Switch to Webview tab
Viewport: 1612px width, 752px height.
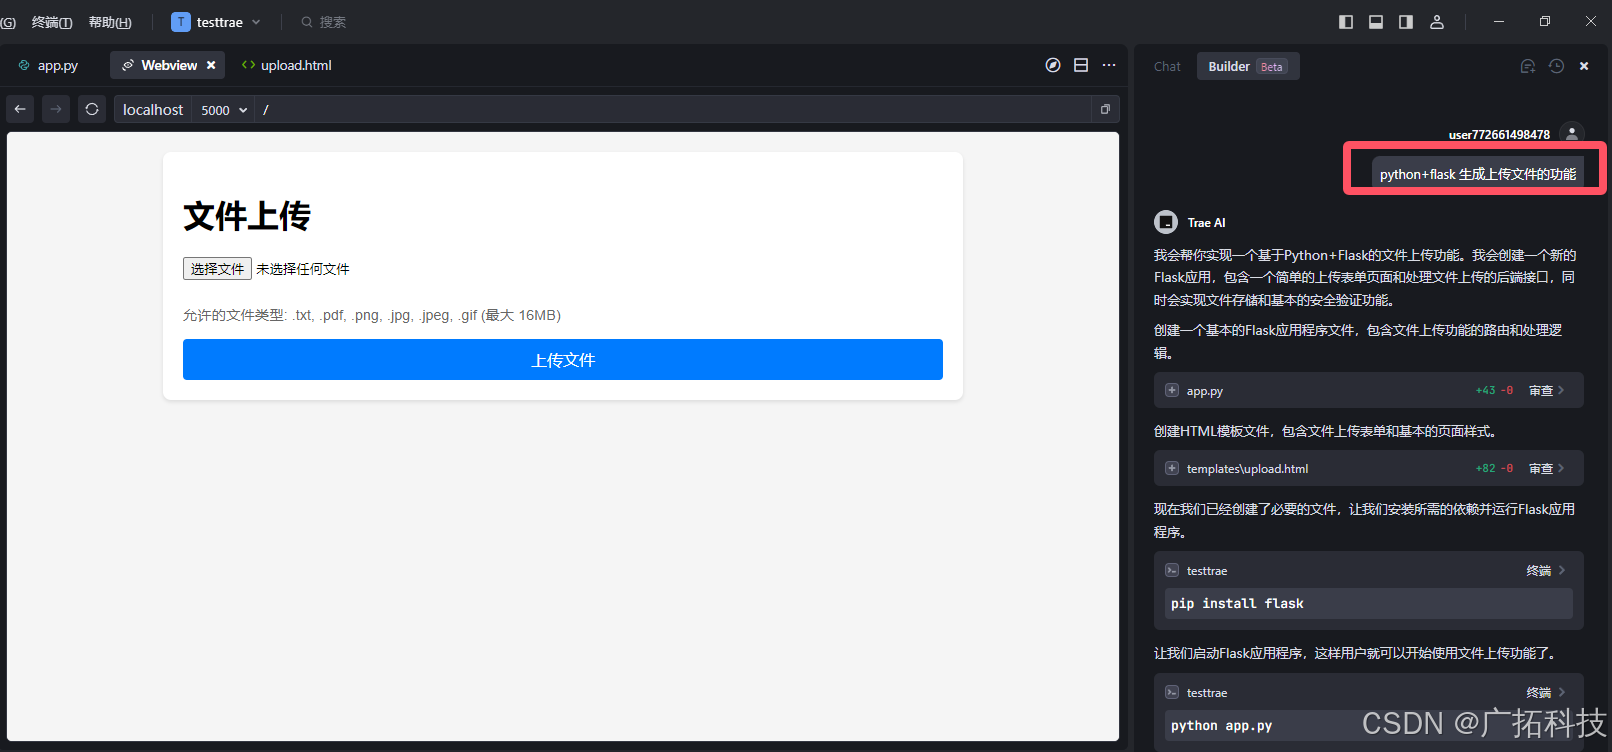(x=168, y=65)
